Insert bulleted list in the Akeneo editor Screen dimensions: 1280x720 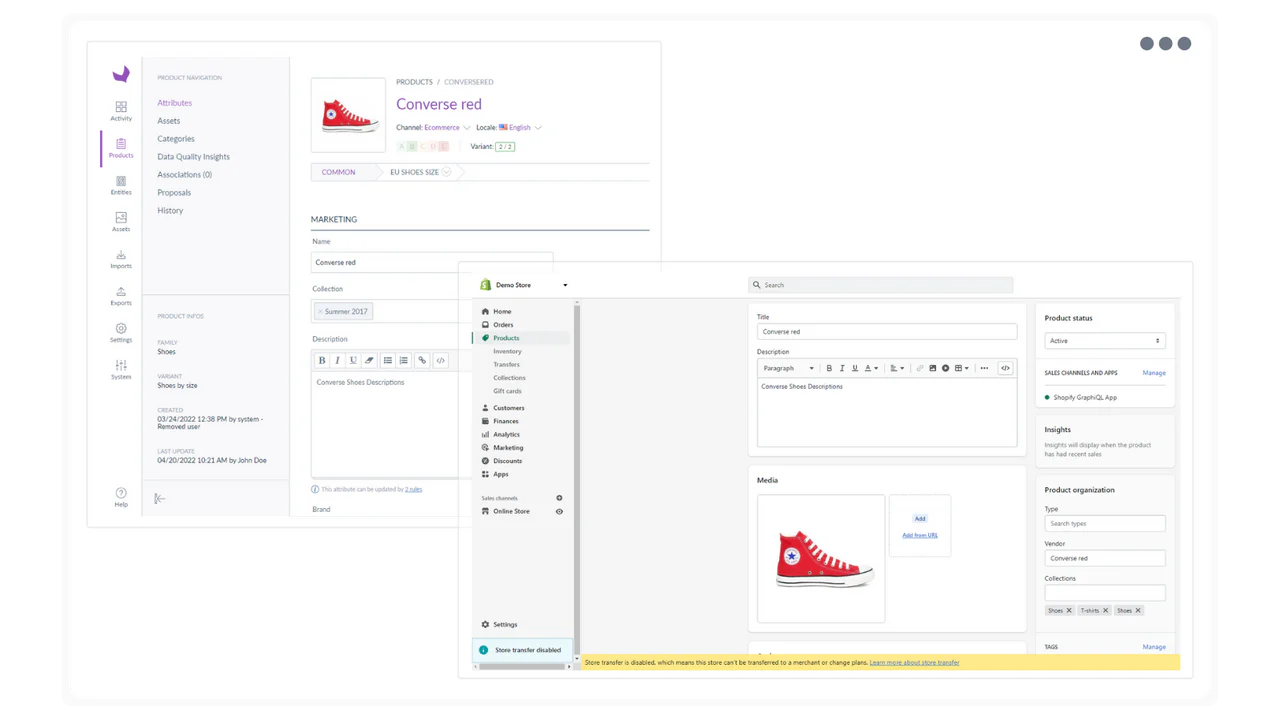click(388, 360)
